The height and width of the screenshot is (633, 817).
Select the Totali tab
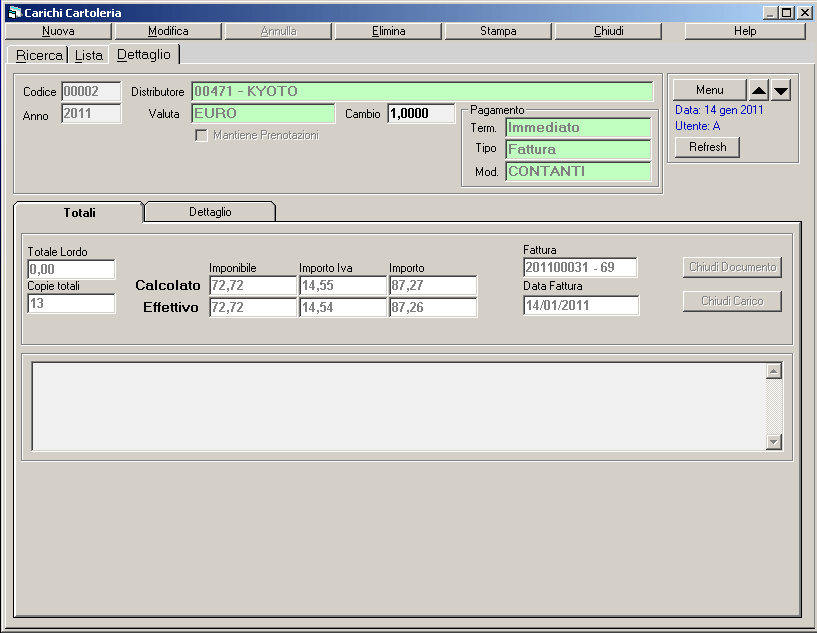point(79,213)
